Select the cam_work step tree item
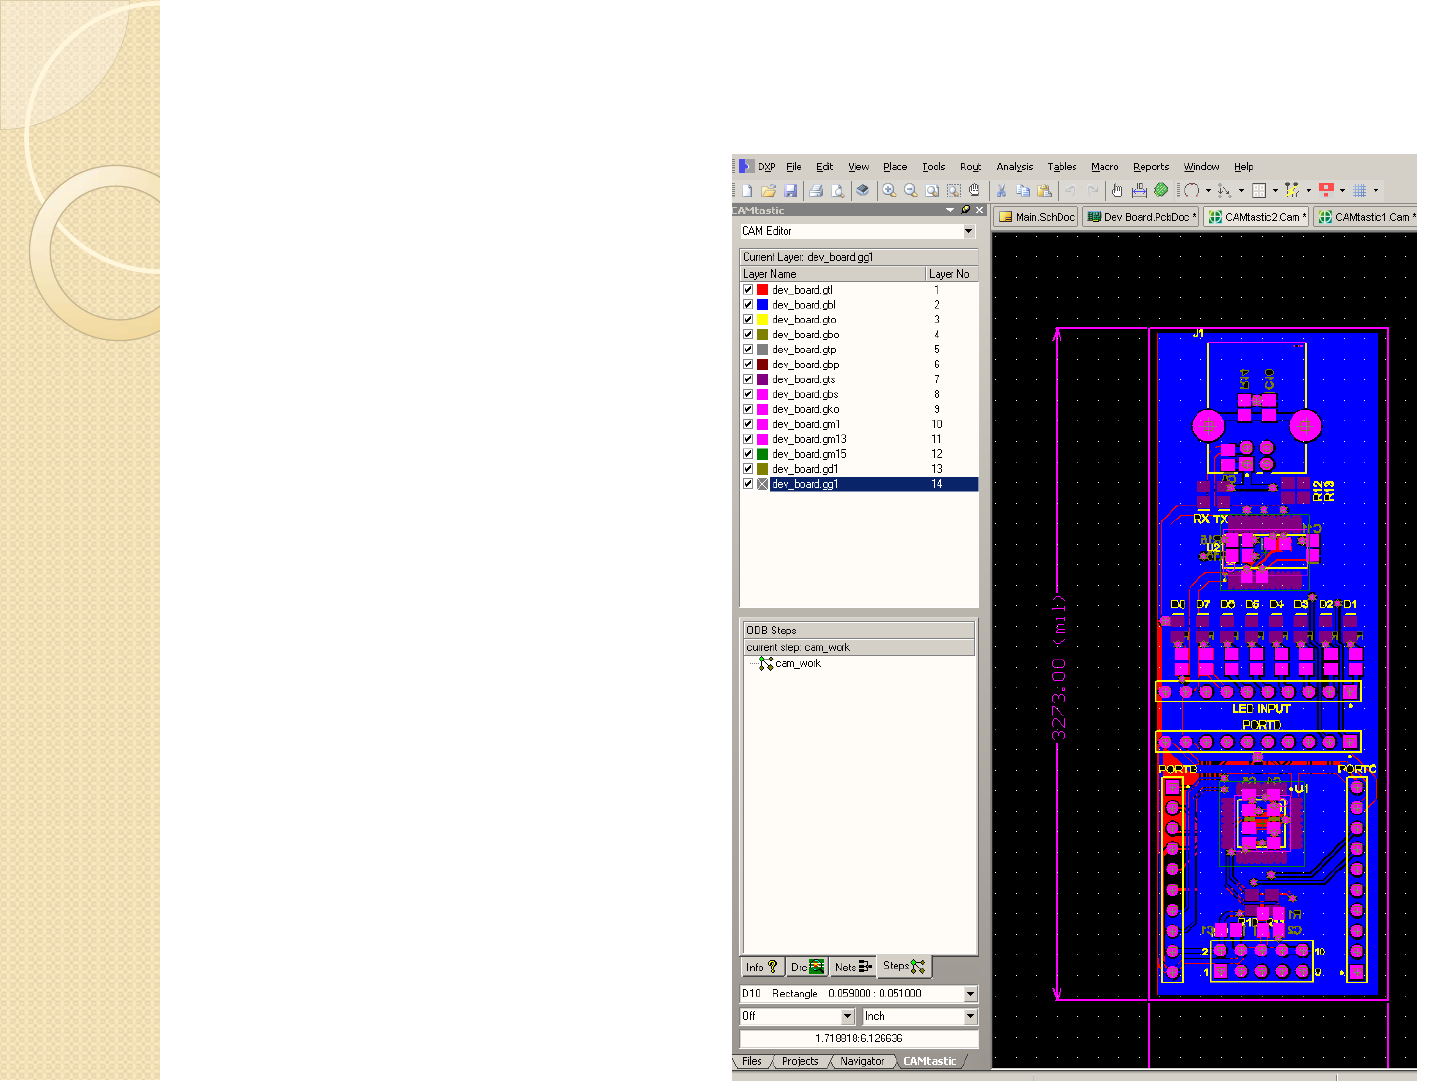 coord(797,664)
